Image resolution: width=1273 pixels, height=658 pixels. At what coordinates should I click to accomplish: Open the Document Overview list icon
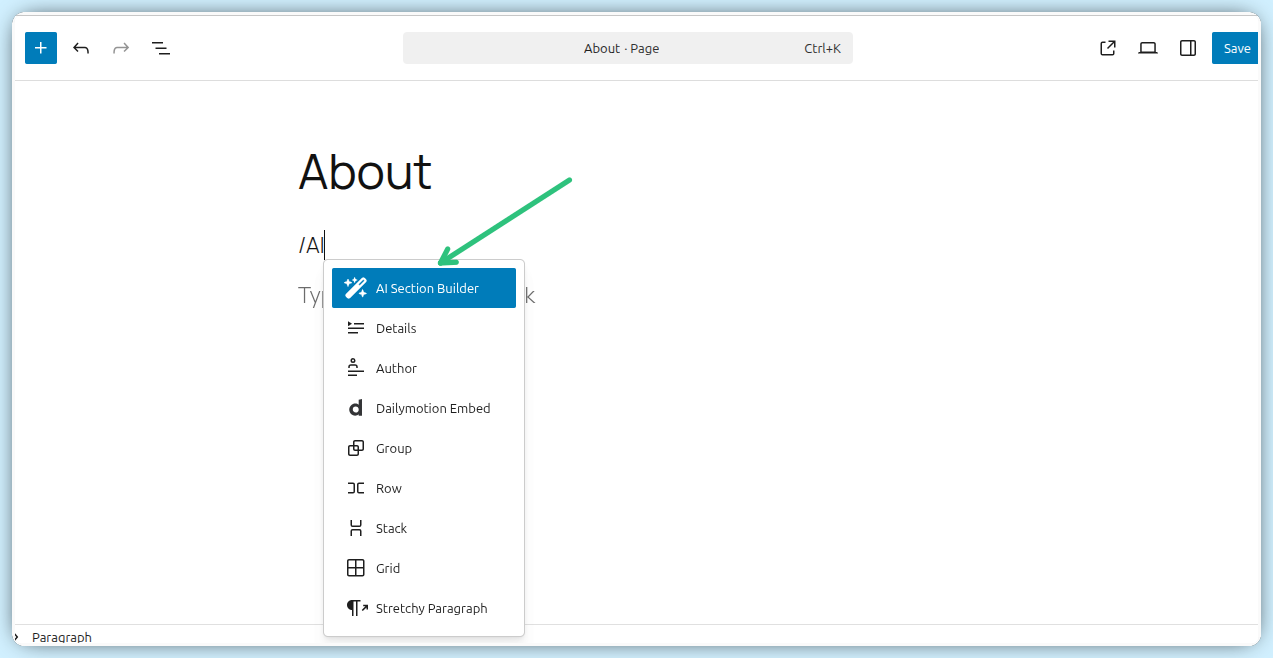click(160, 48)
